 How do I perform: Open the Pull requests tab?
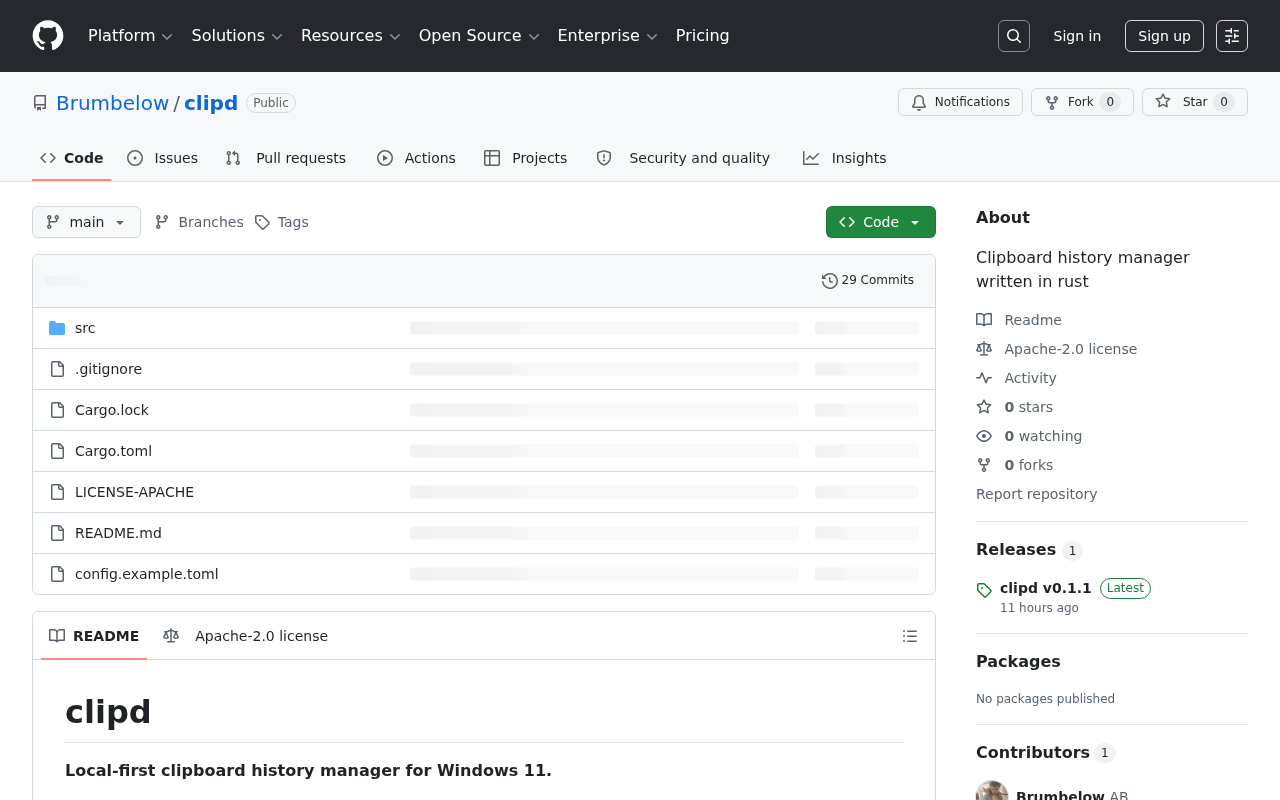[286, 158]
